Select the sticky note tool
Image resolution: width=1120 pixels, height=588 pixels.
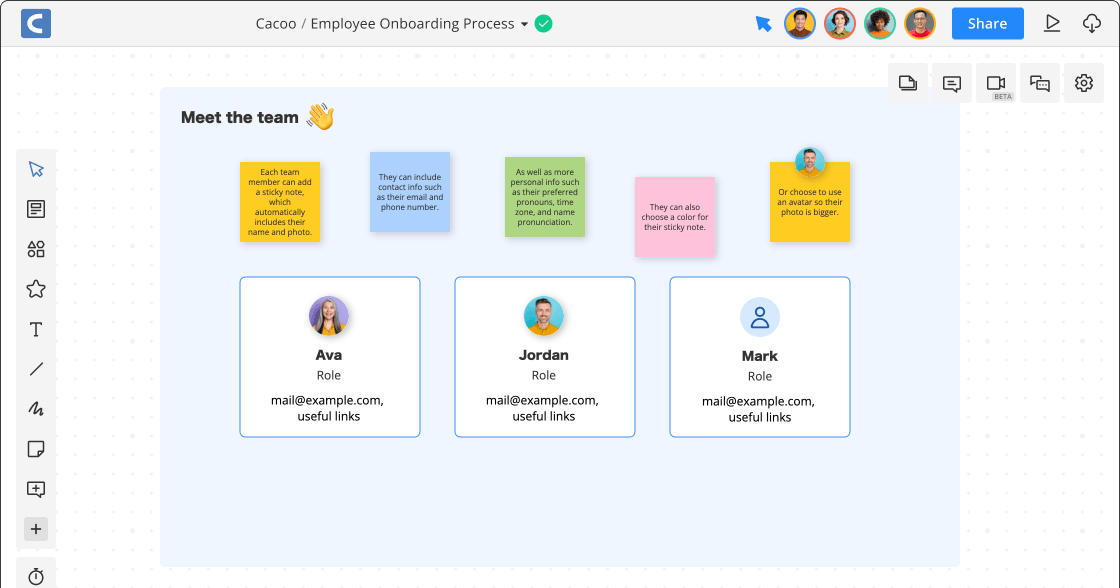36,449
